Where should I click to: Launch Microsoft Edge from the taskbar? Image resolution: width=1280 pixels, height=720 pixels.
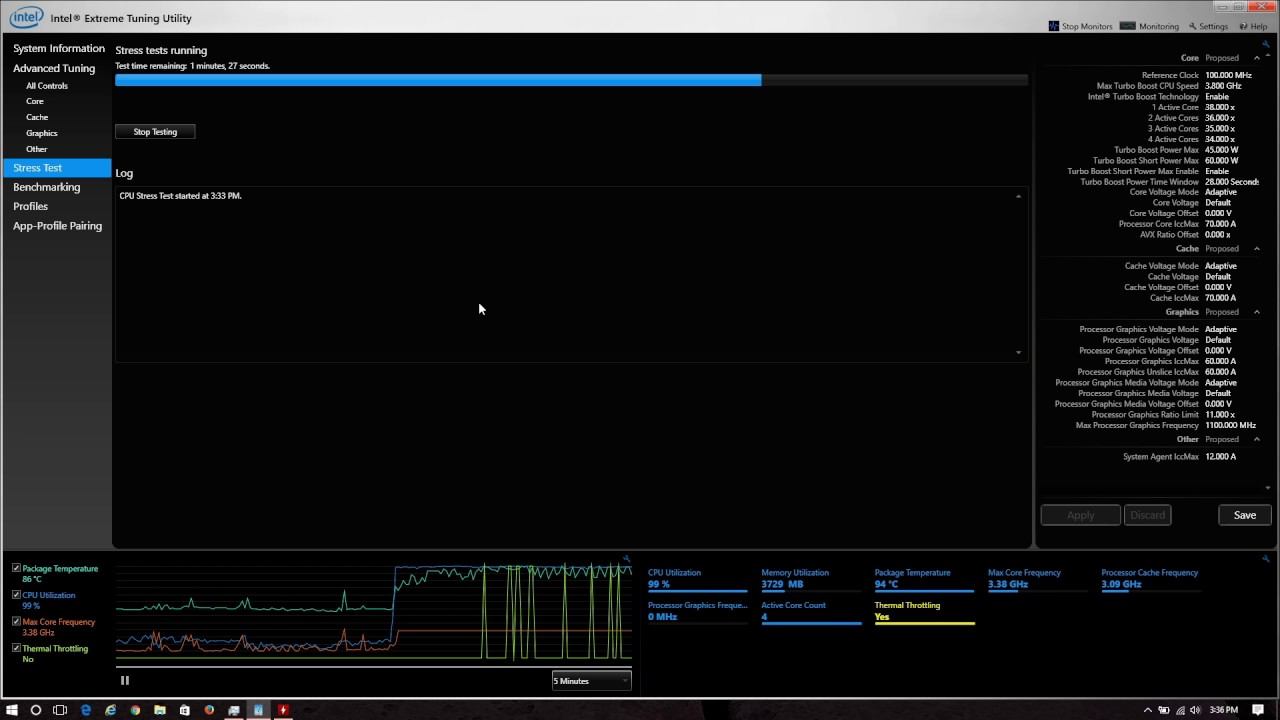86,710
